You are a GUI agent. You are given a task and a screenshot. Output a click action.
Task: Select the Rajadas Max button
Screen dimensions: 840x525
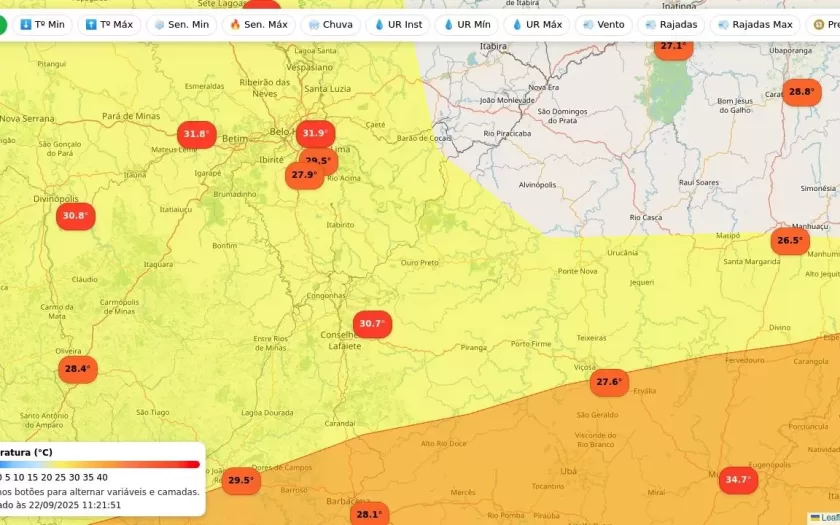(x=755, y=24)
